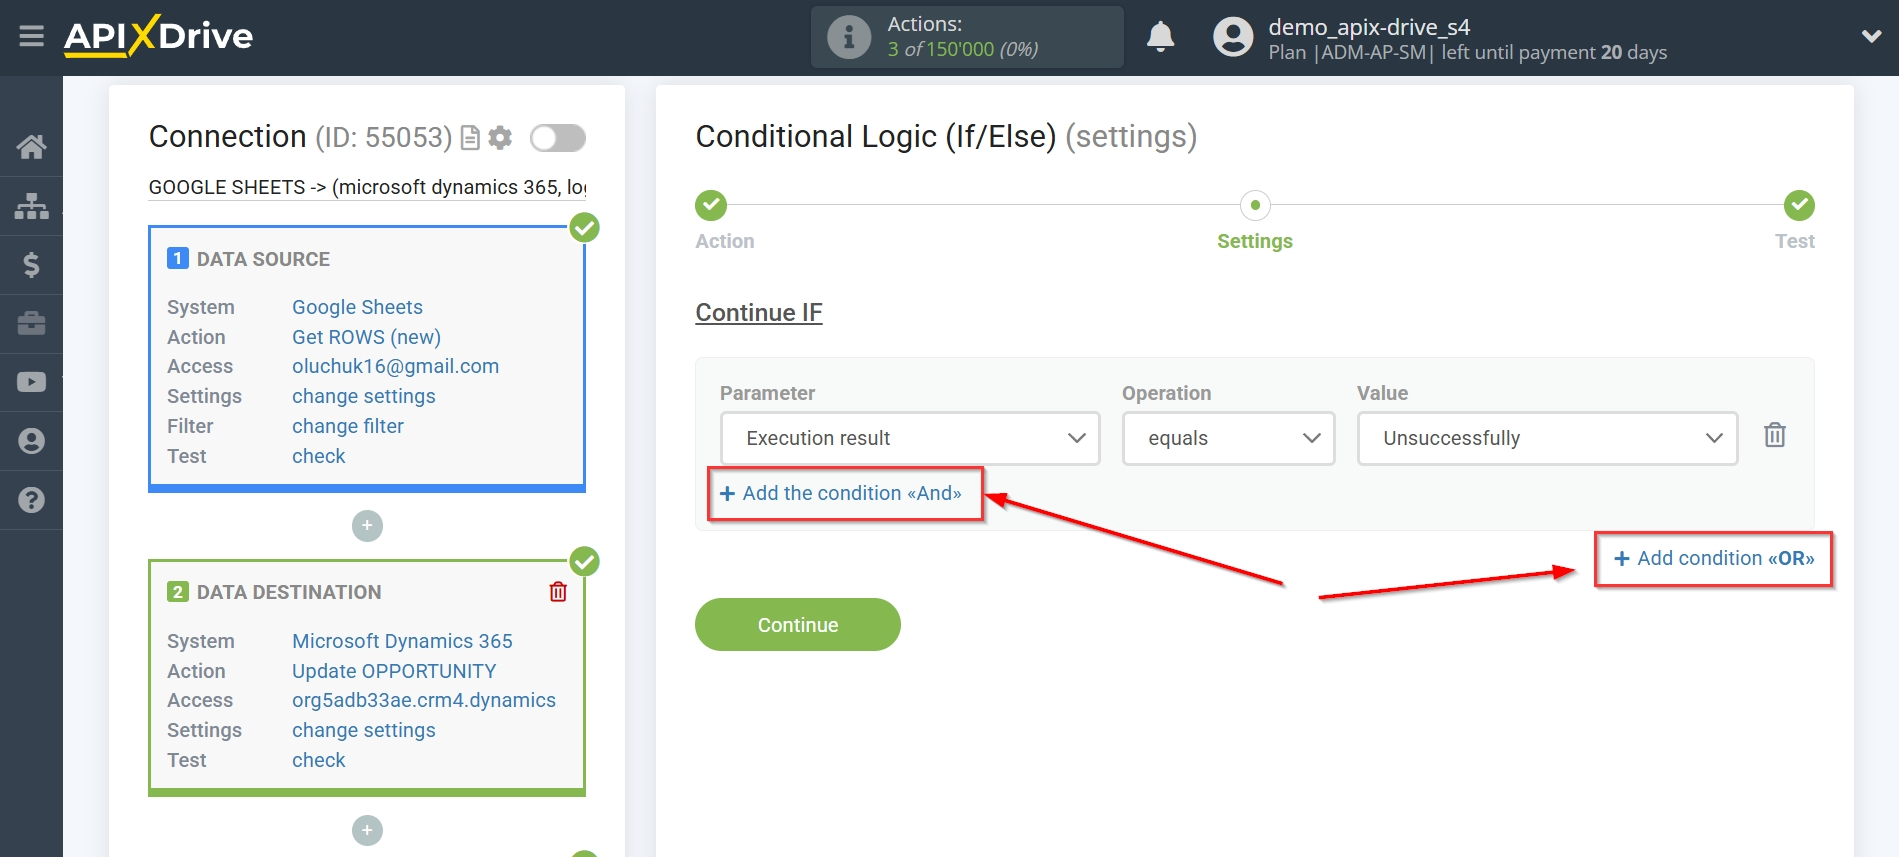
Task: Open the notifications bell
Action: (x=1160, y=37)
